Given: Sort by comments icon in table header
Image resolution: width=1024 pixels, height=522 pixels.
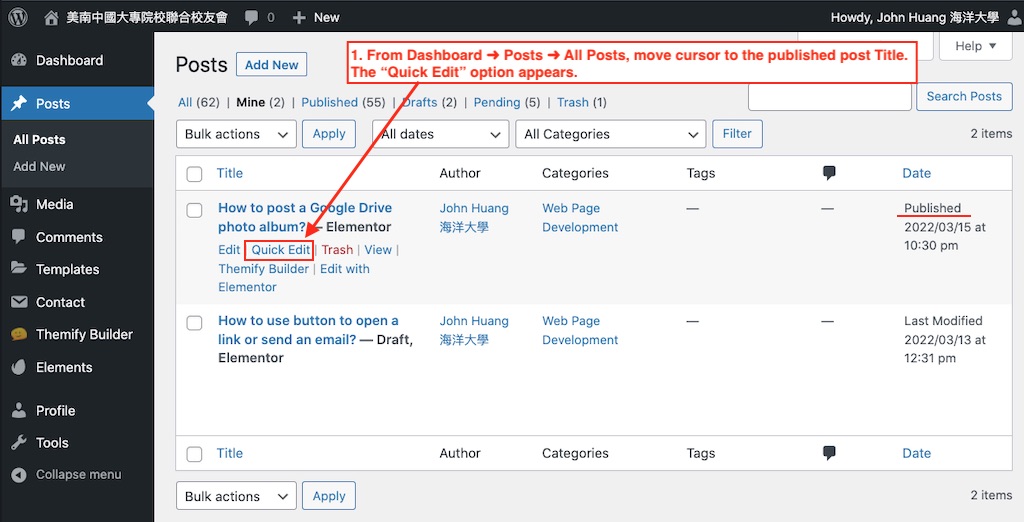Looking at the screenshot, I should point(829,173).
